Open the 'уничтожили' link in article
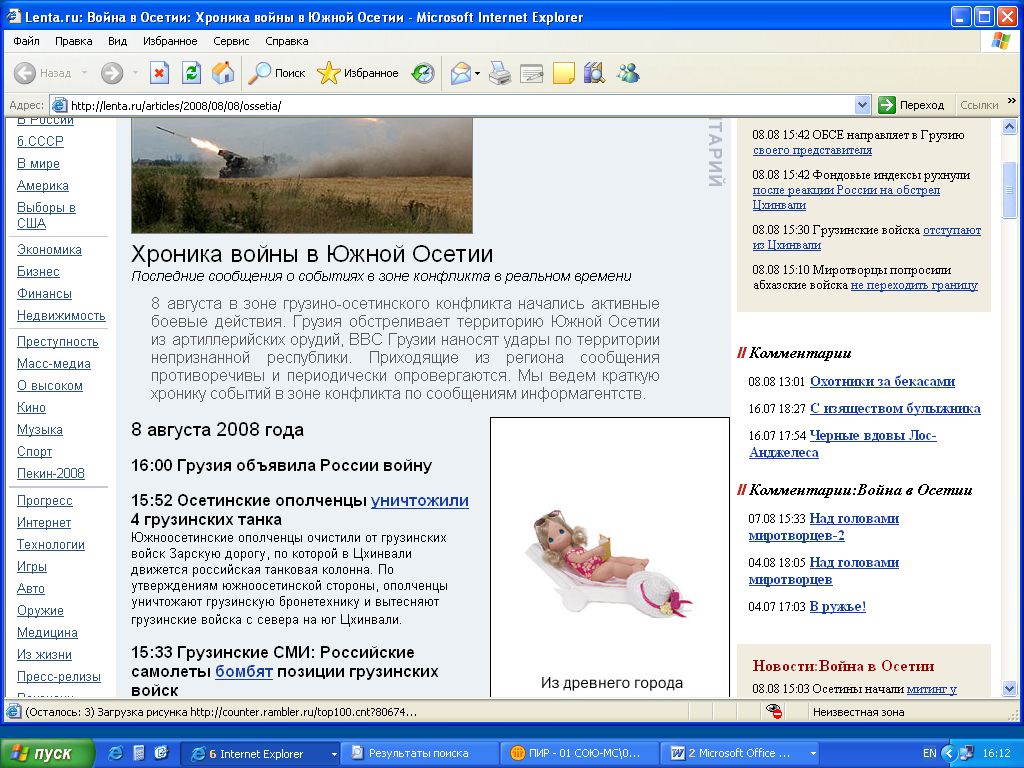This screenshot has height=768, width=1024. coord(419,501)
